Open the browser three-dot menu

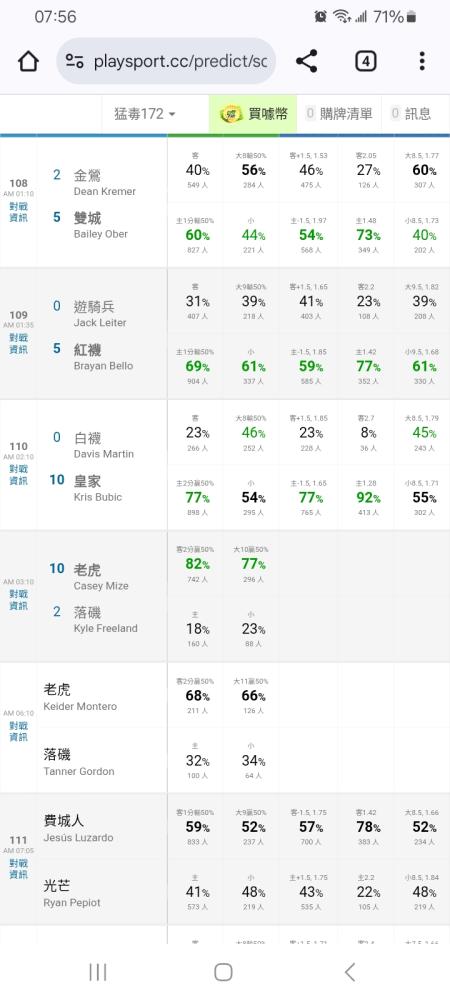[x=422, y=61]
